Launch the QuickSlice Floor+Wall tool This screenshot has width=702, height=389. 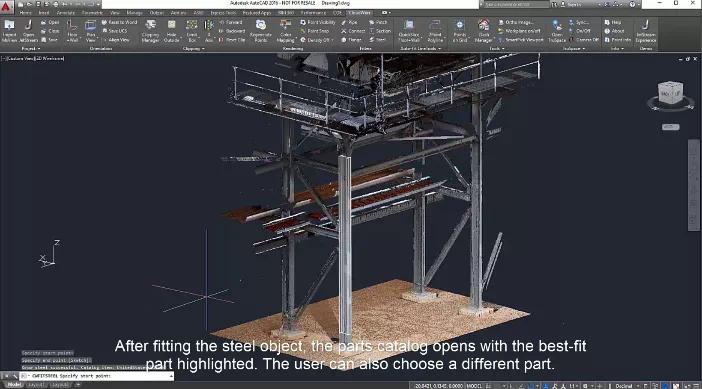[x=409, y=31]
